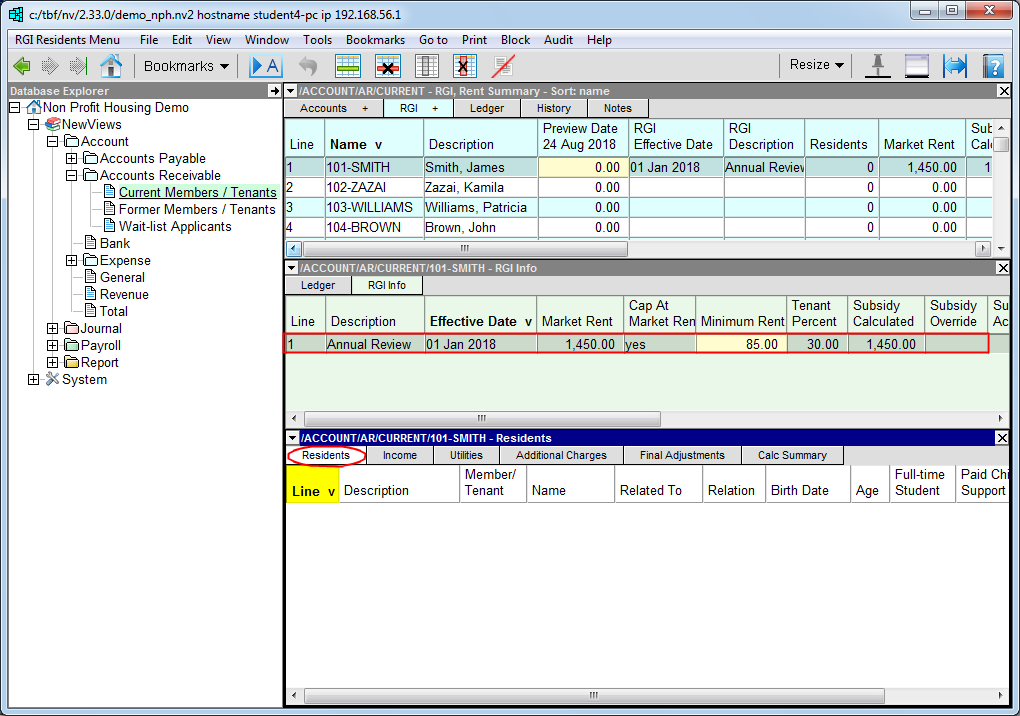Viewport: 1020px width, 716px height.
Task: Click the Minimum Rent 85.00 cell
Action: click(x=740, y=344)
